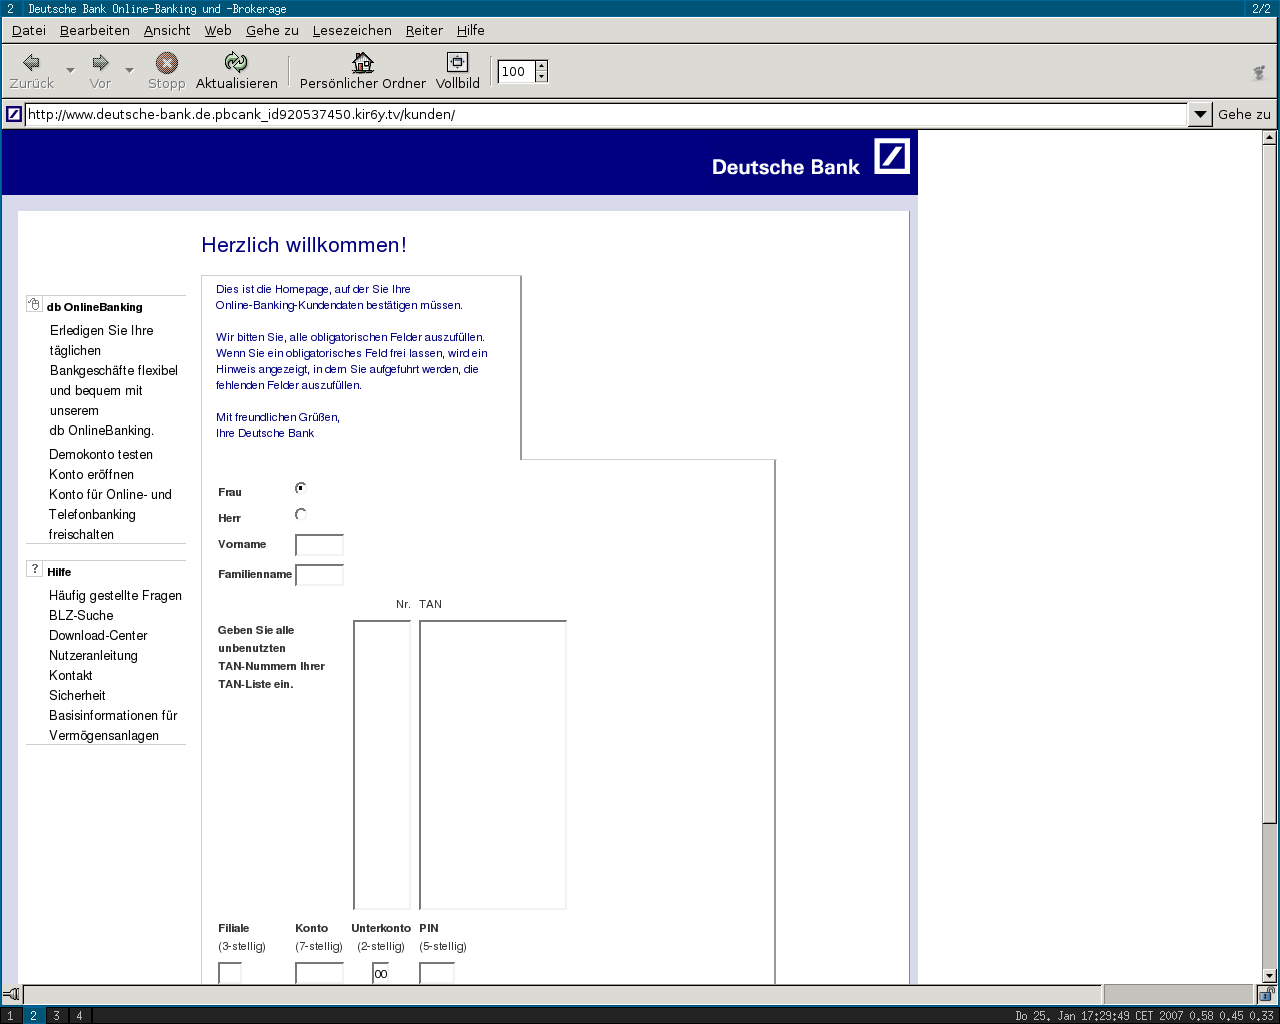Open the Sicherheit link
Screen dimensions: 1280x1024
pyautogui.click(x=77, y=695)
